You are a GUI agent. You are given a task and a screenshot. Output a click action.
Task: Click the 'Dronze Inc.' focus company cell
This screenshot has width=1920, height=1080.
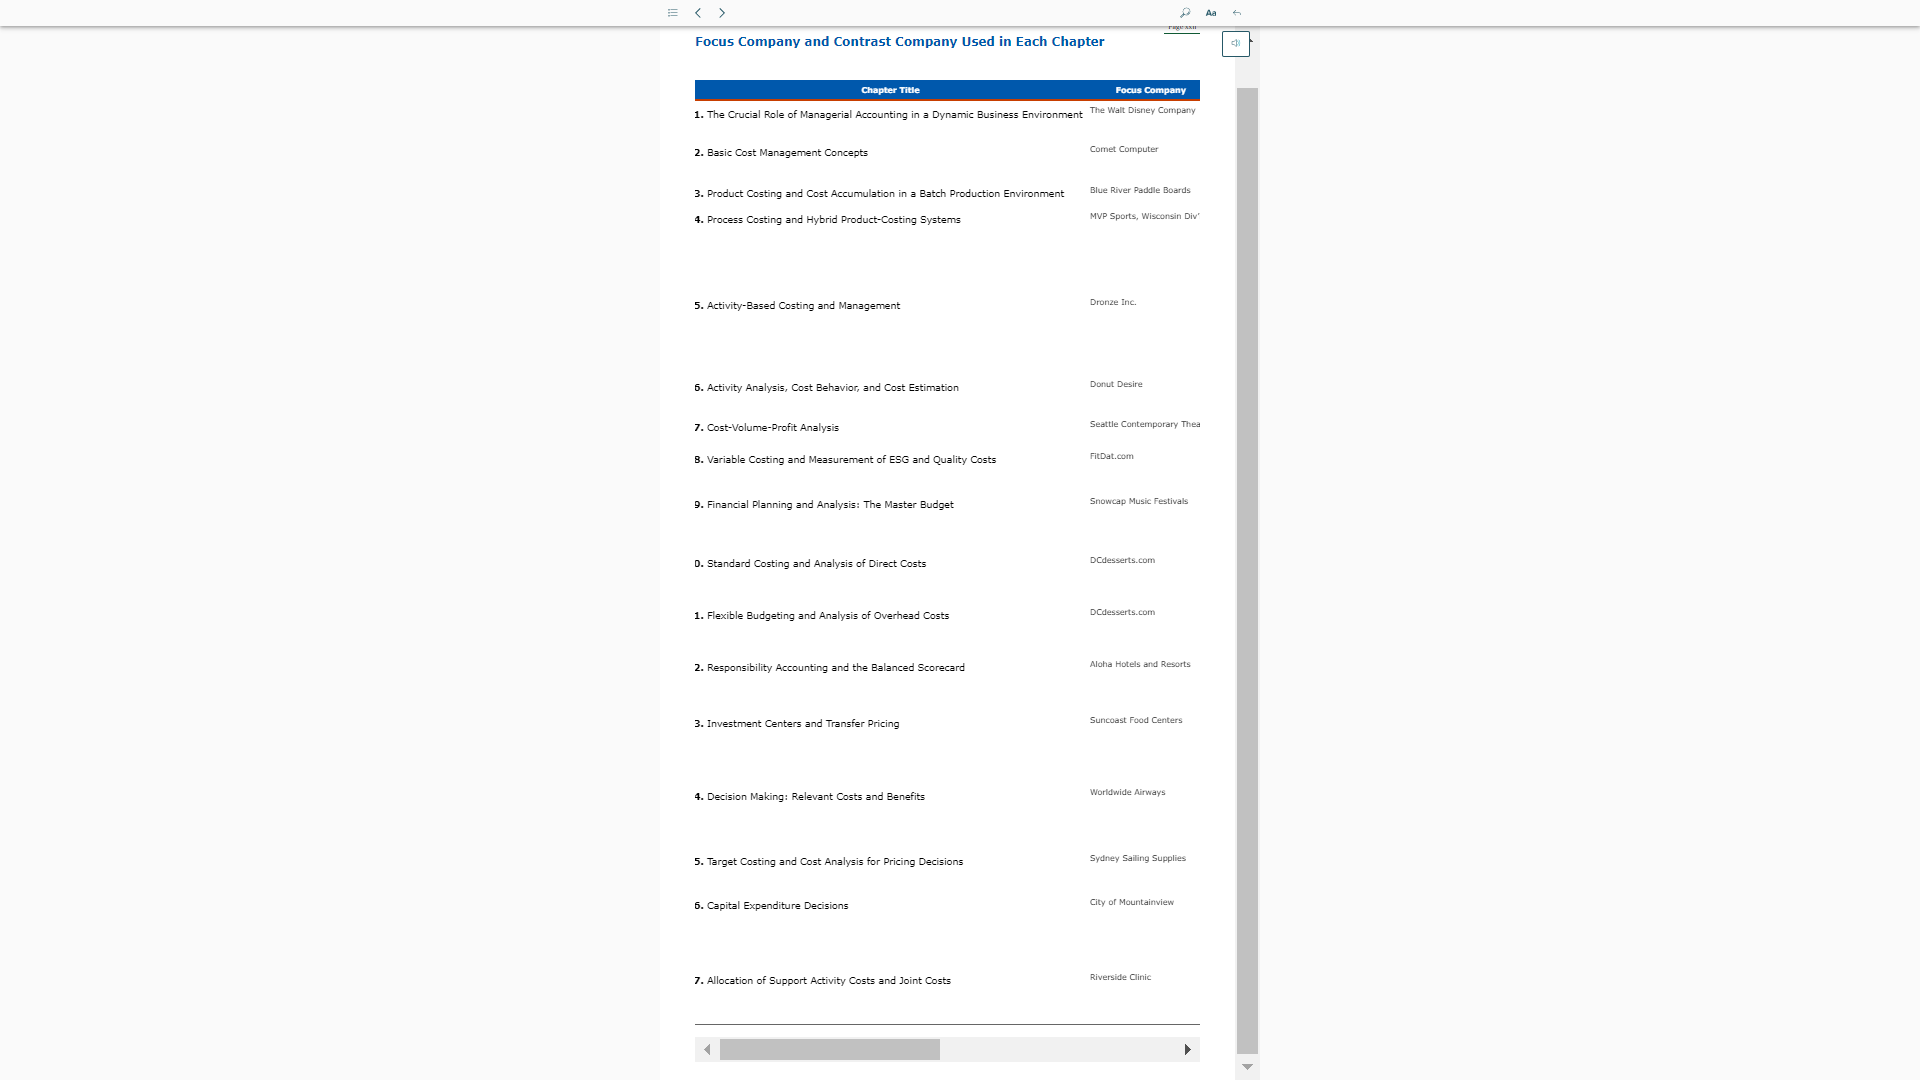pyautogui.click(x=1113, y=303)
